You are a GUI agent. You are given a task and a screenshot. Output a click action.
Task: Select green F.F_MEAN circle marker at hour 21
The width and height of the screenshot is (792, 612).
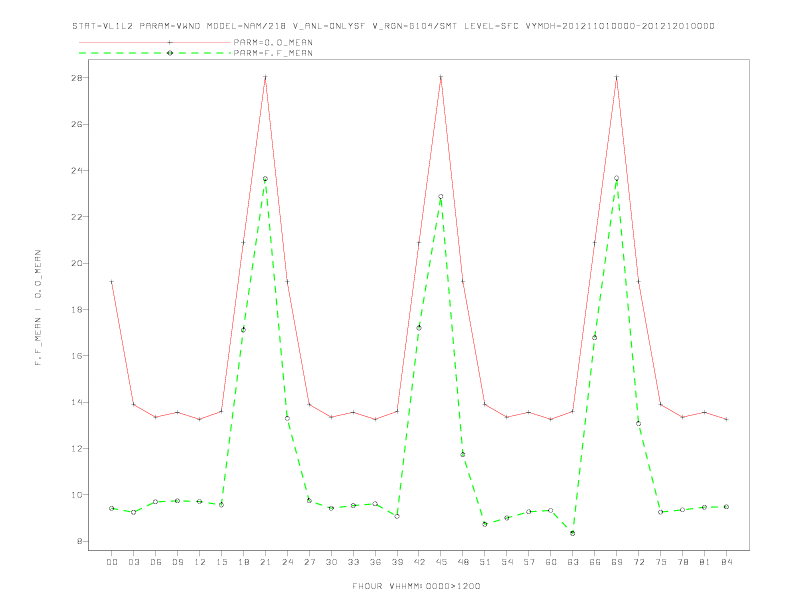265,179
